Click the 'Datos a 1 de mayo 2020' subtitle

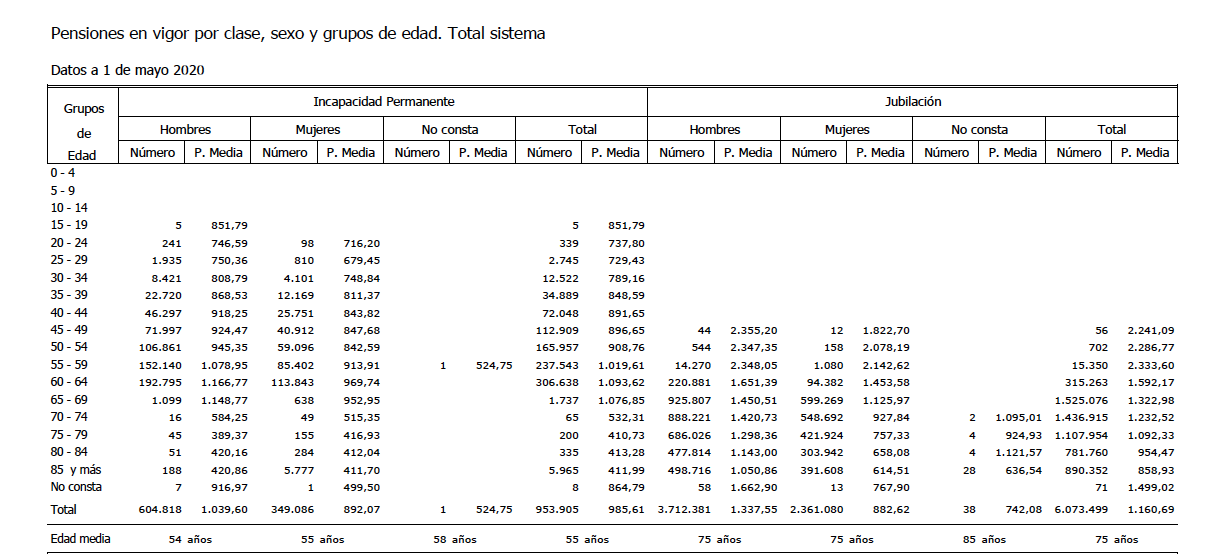[128, 70]
